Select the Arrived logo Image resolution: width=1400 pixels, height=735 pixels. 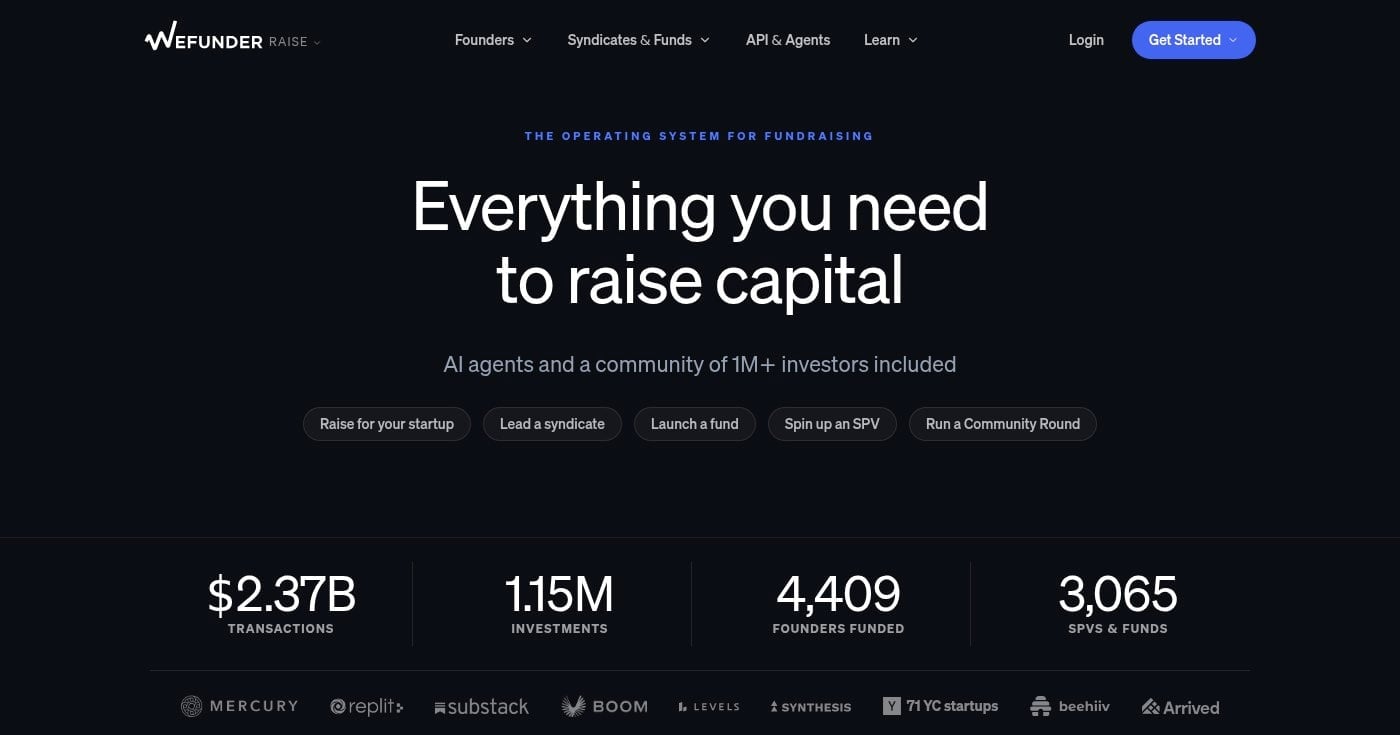(x=1180, y=707)
